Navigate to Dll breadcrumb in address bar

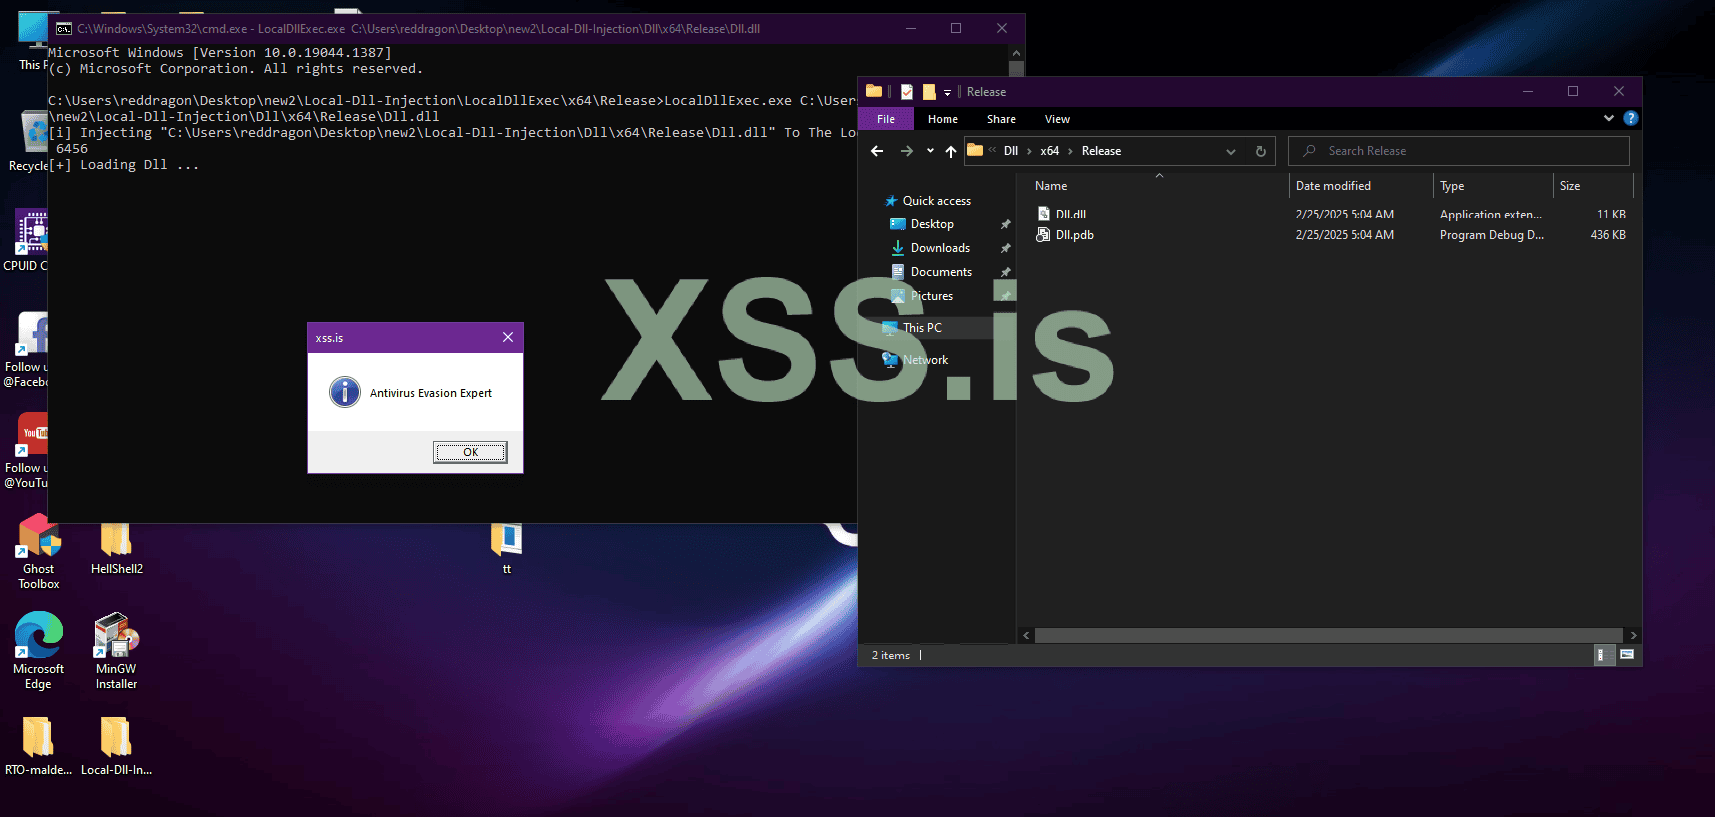[x=1011, y=151]
